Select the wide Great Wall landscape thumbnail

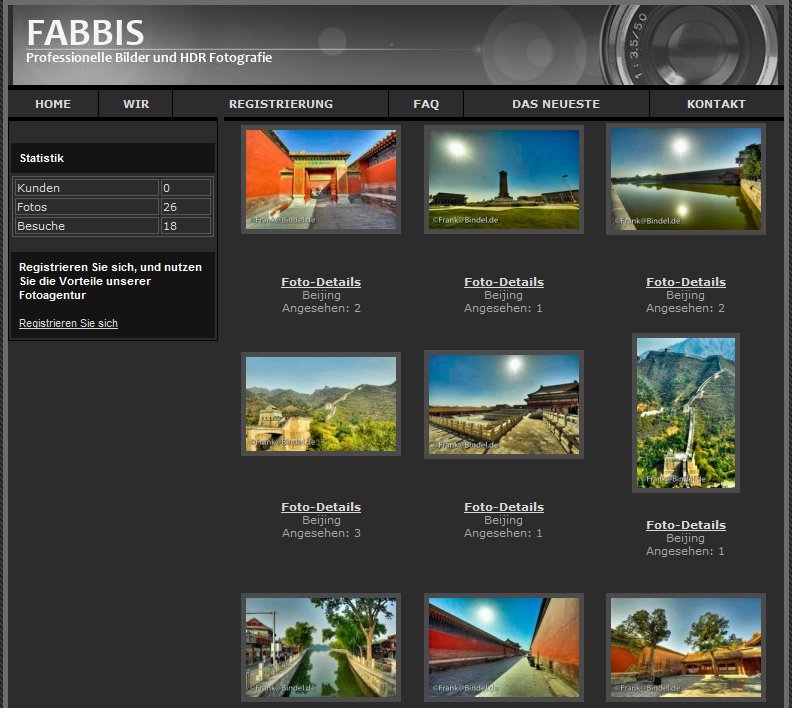(321, 404)
